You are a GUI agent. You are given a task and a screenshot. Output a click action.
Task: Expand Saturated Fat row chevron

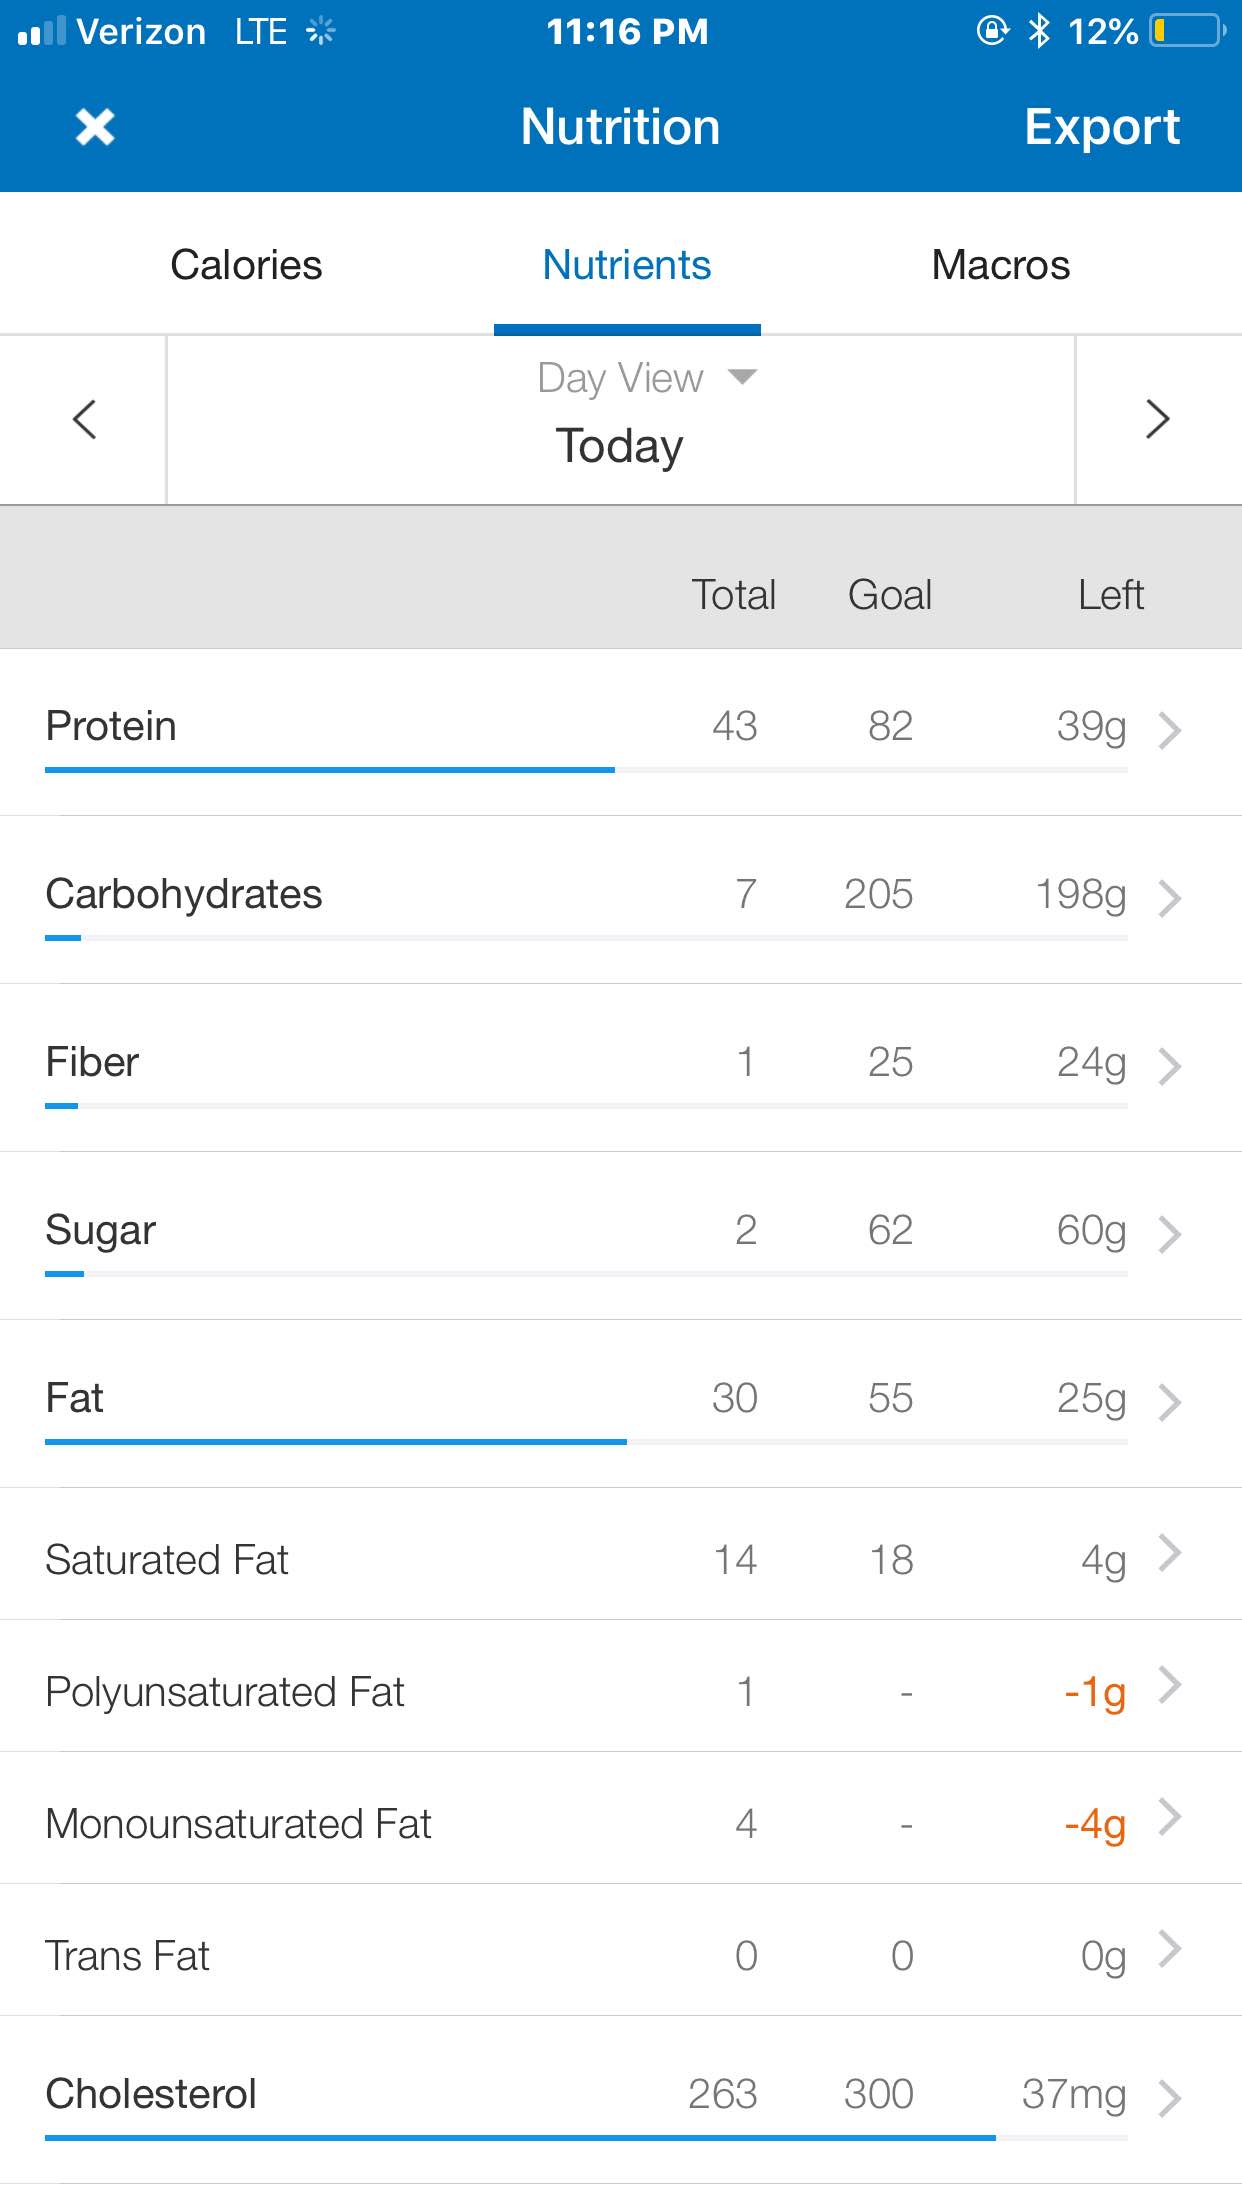pyautogui.click(x=1169, y=1553)
